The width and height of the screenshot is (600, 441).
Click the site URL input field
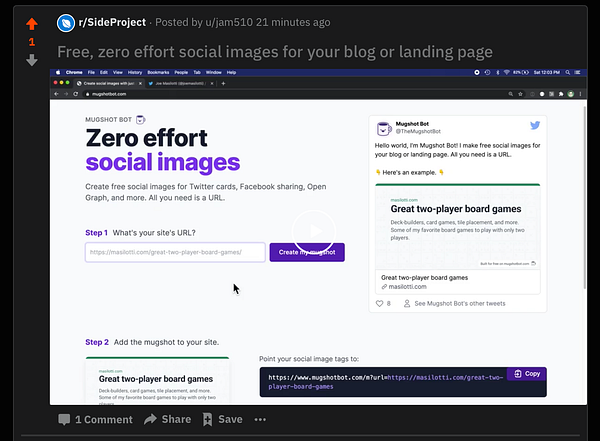[x=175, y=252]
